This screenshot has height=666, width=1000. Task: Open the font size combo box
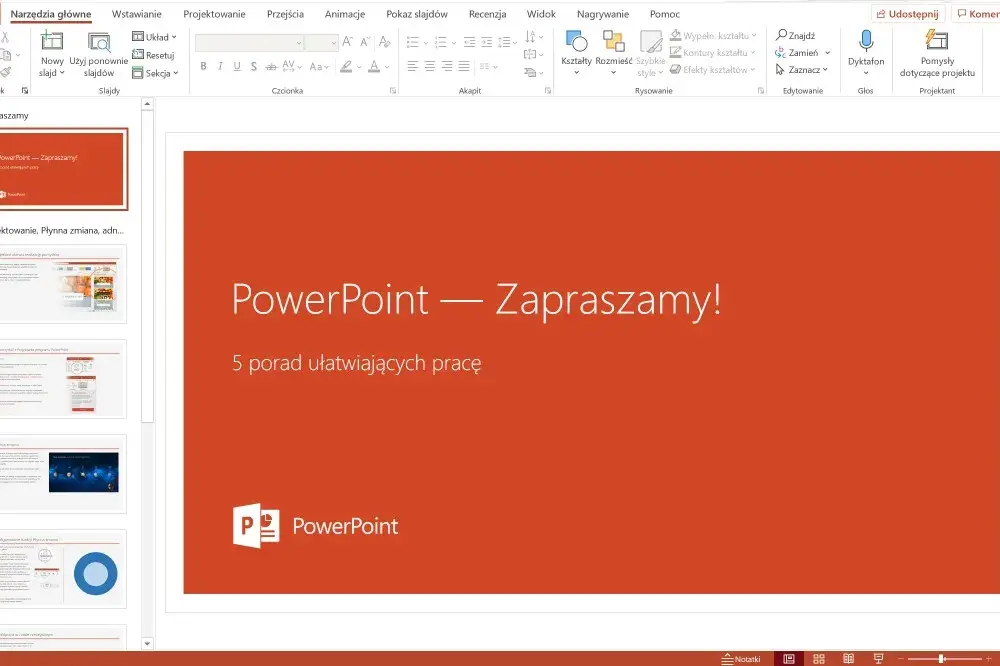321,43
